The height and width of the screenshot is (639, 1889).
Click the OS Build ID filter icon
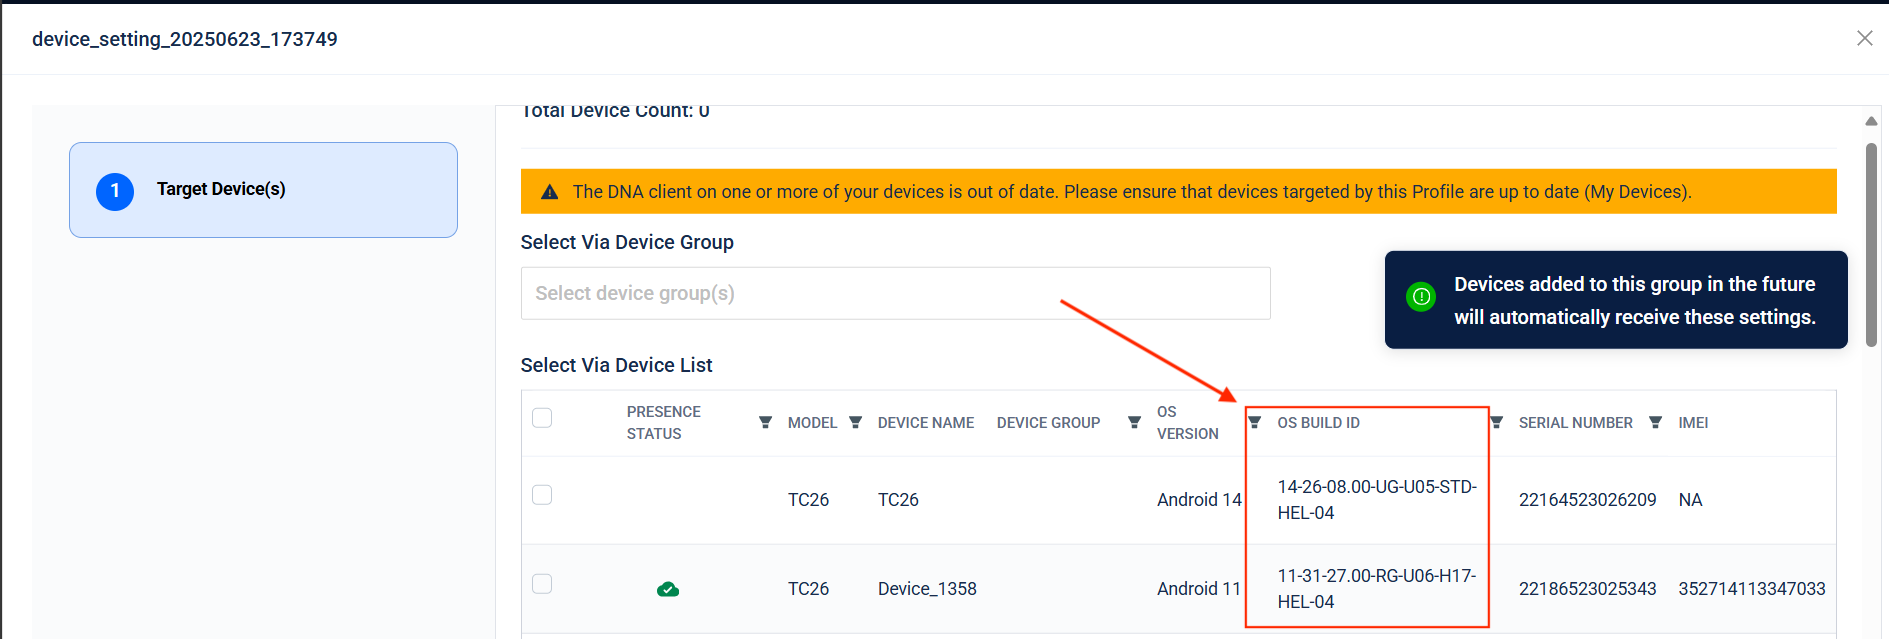[1496, 423]
